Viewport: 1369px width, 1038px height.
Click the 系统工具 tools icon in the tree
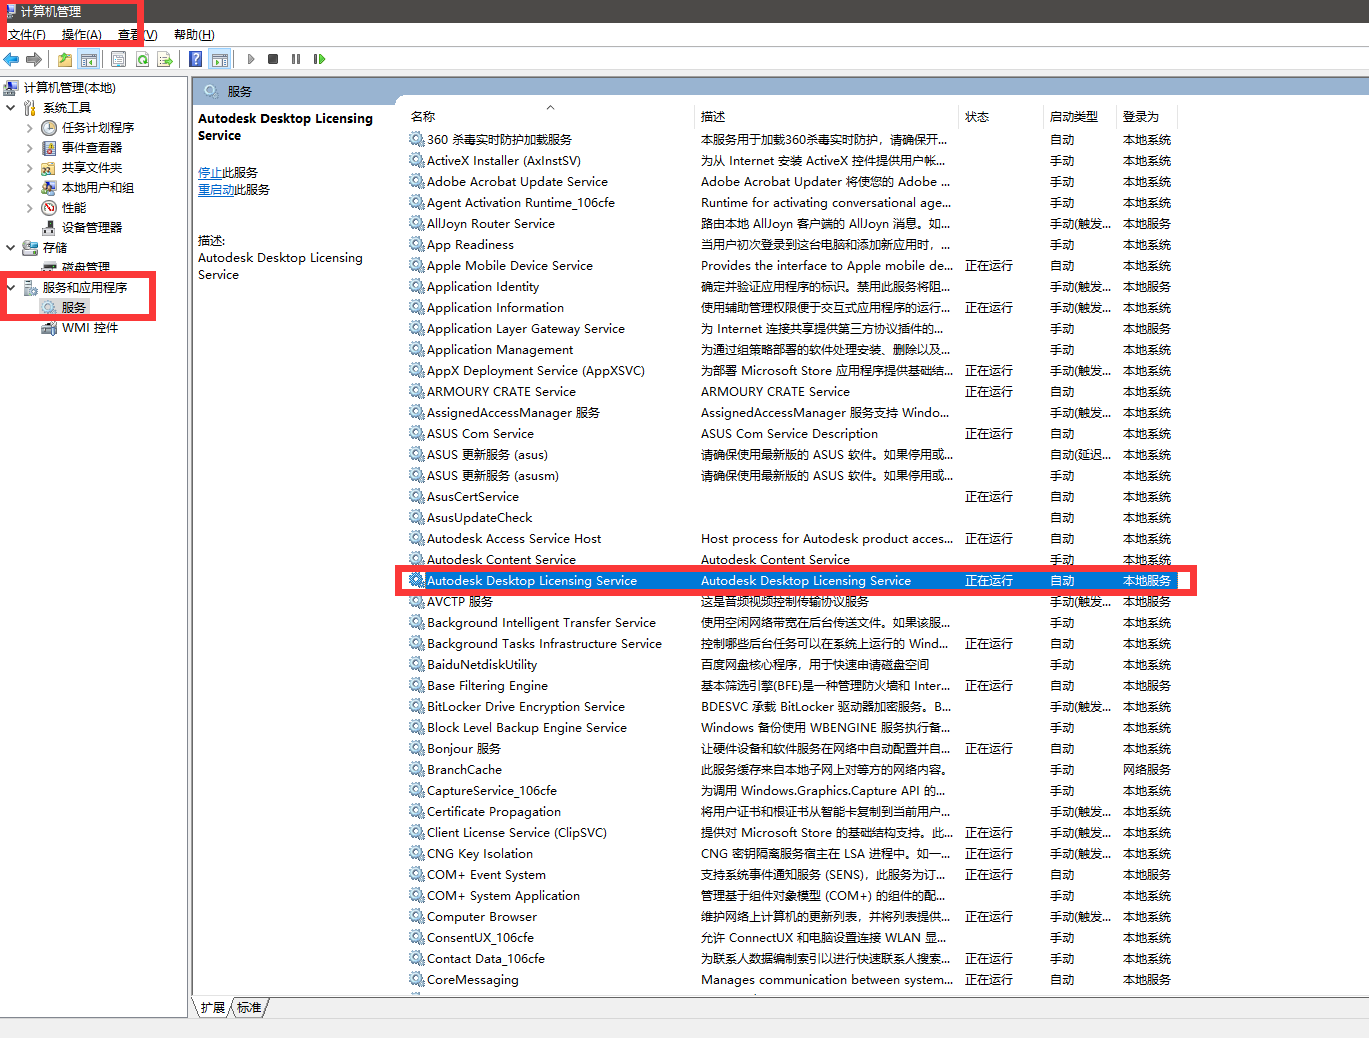(x=30, y=108)
